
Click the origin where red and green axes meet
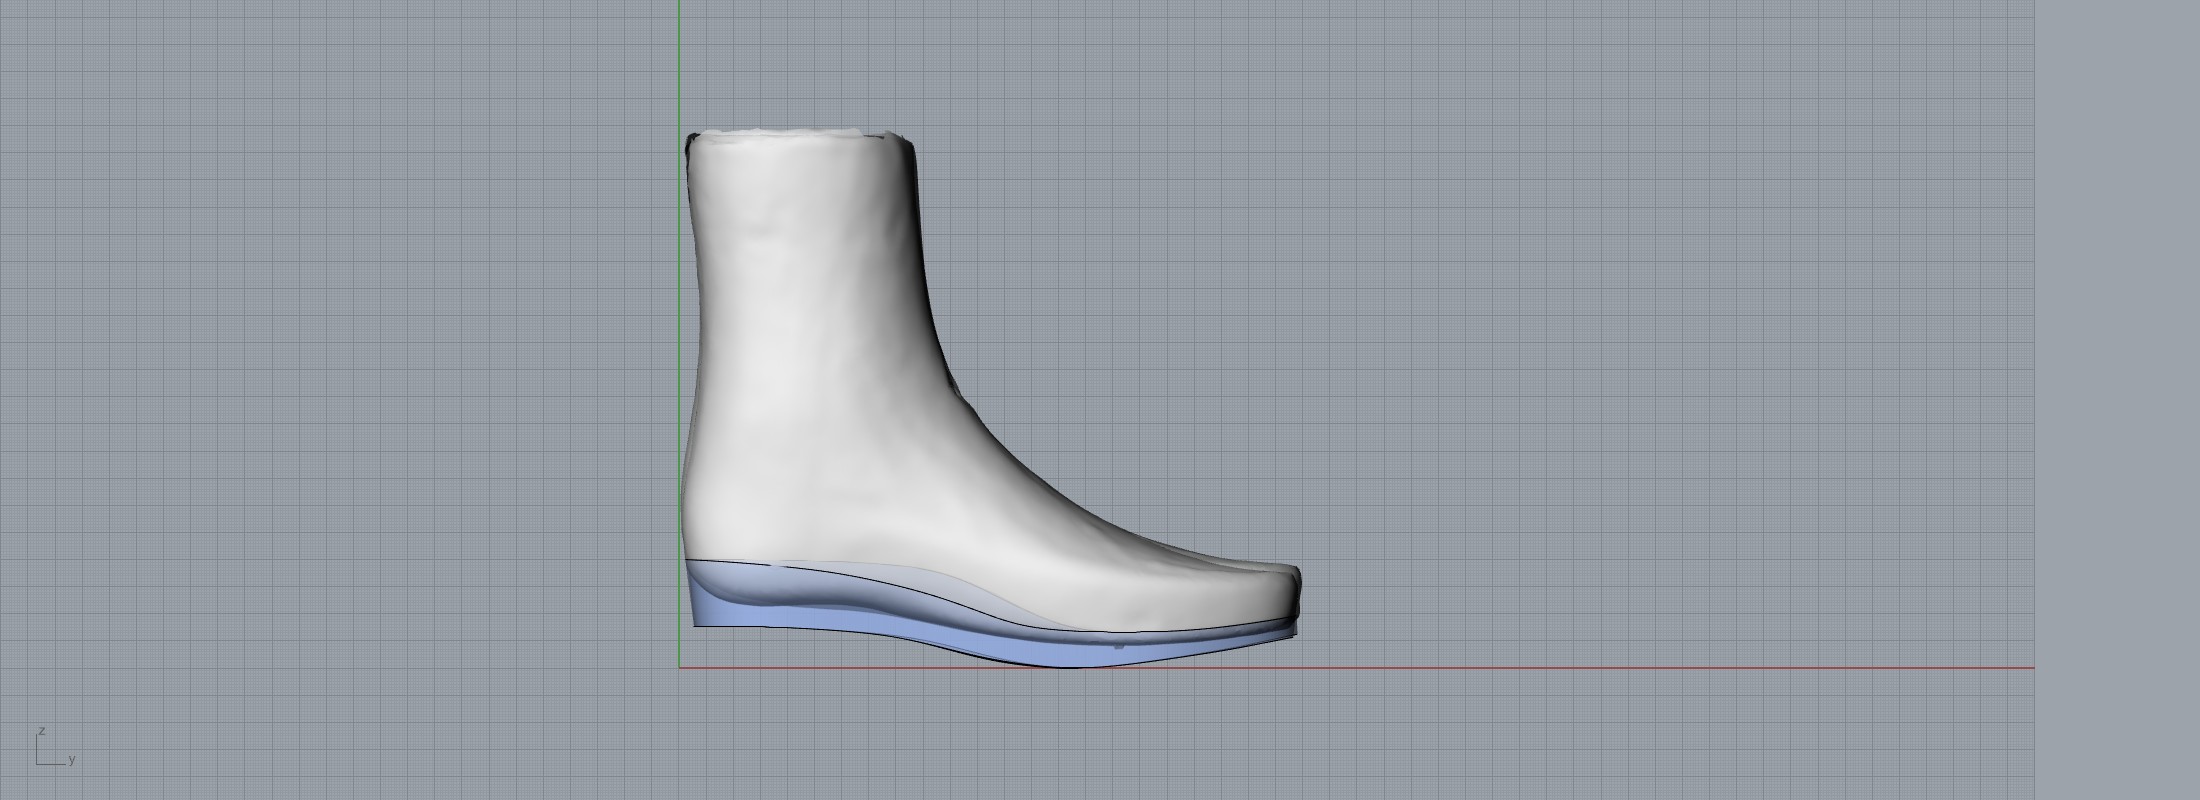click(x=680, y=668)
